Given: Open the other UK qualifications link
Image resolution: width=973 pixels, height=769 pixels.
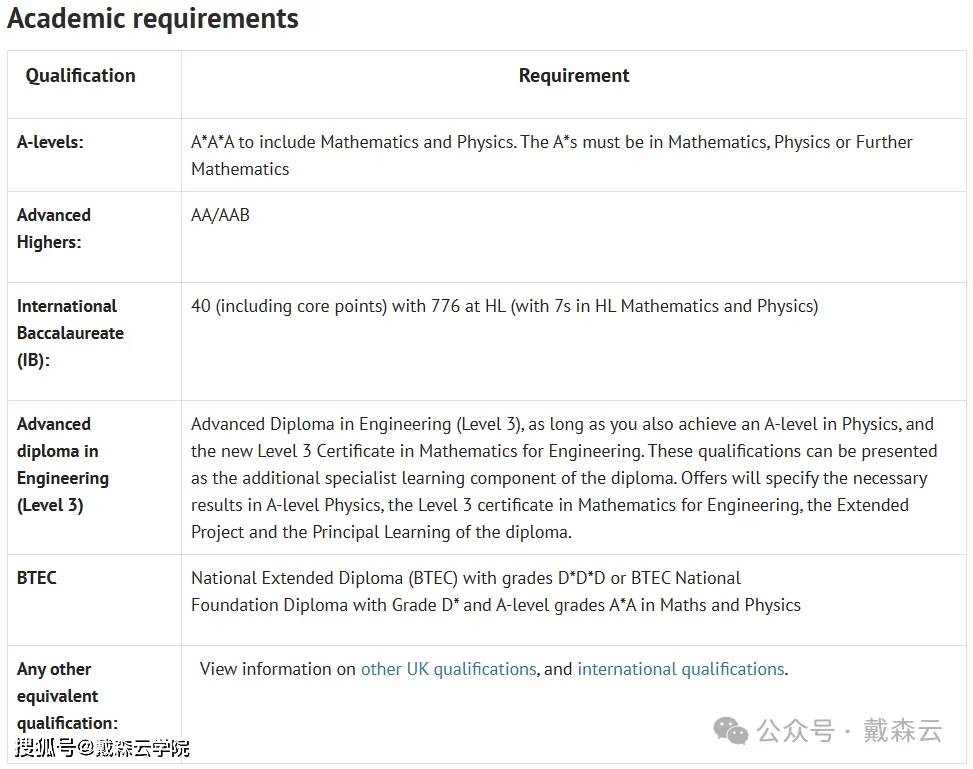Looking at the screenshot, I should point(449,669).
